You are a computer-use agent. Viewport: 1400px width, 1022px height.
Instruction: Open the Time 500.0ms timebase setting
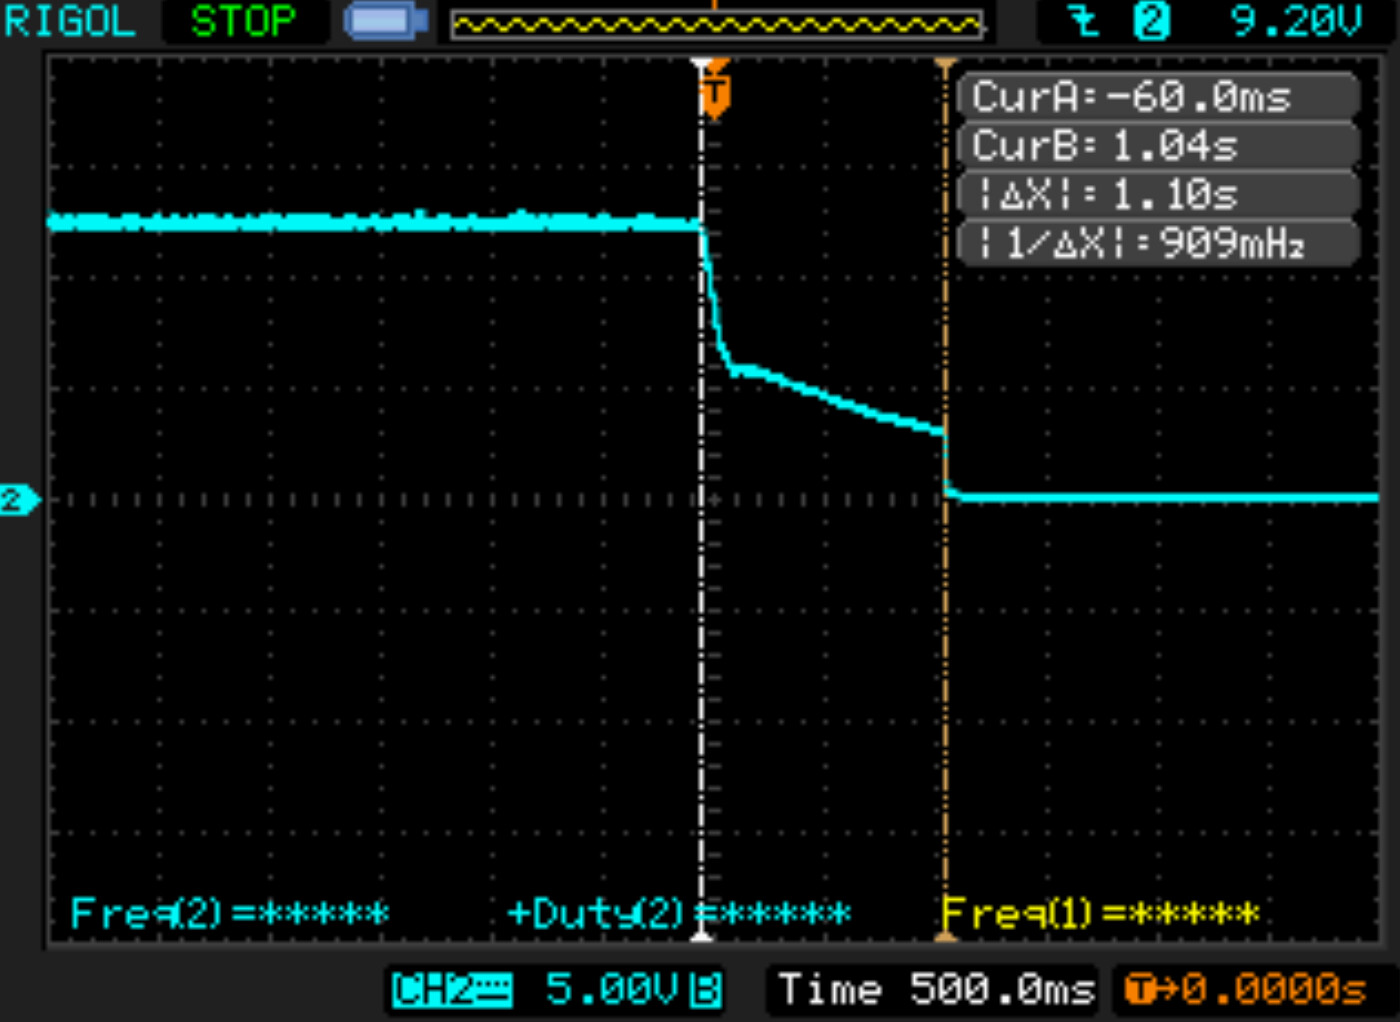click(934, 990)
